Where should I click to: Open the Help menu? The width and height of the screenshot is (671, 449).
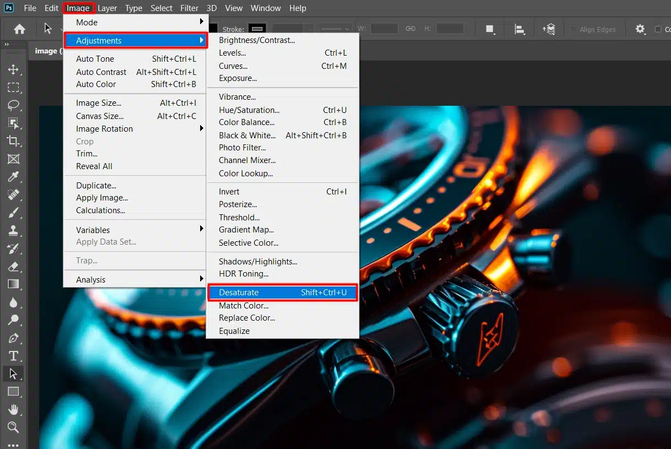297,8
